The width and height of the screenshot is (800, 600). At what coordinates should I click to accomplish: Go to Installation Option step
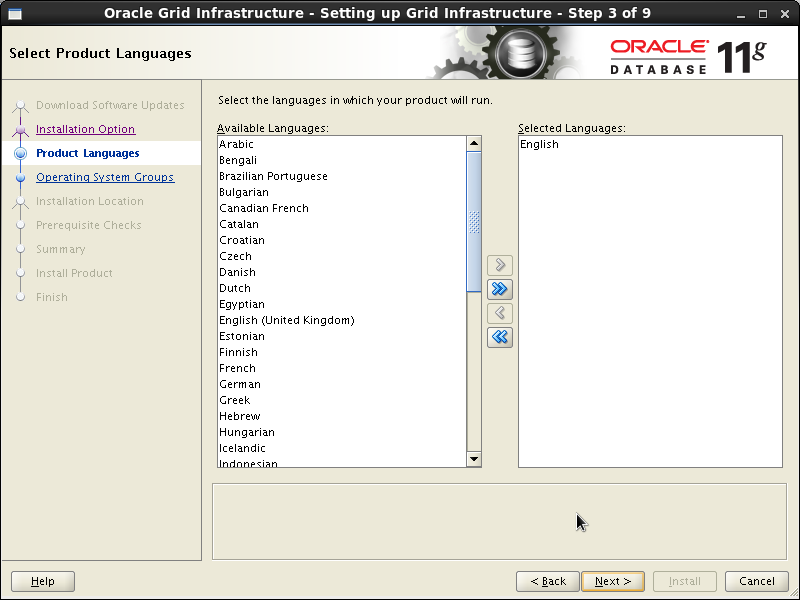click(x=85, y=129)
